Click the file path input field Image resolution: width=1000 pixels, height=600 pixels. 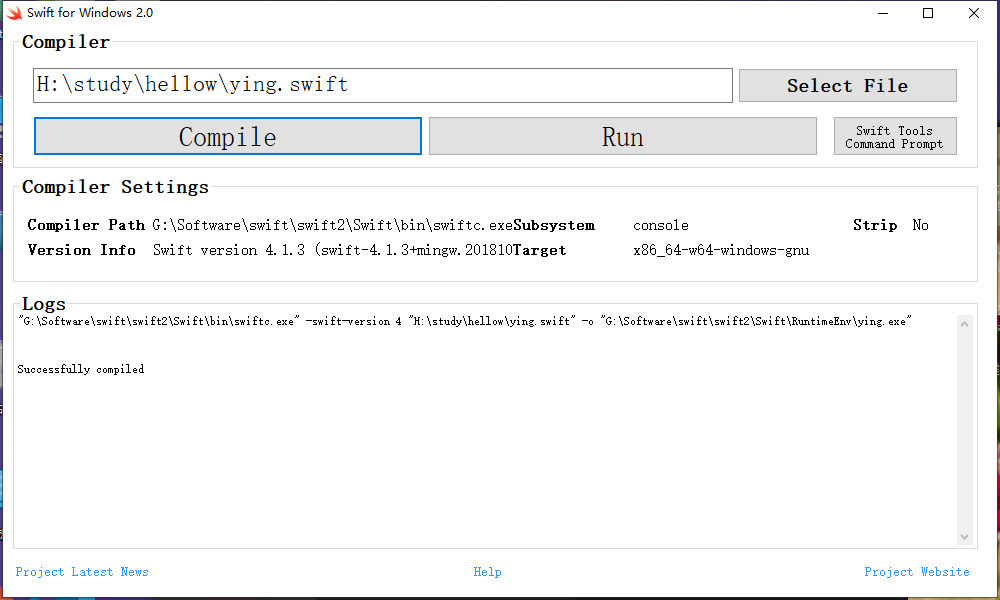[383, 85]
